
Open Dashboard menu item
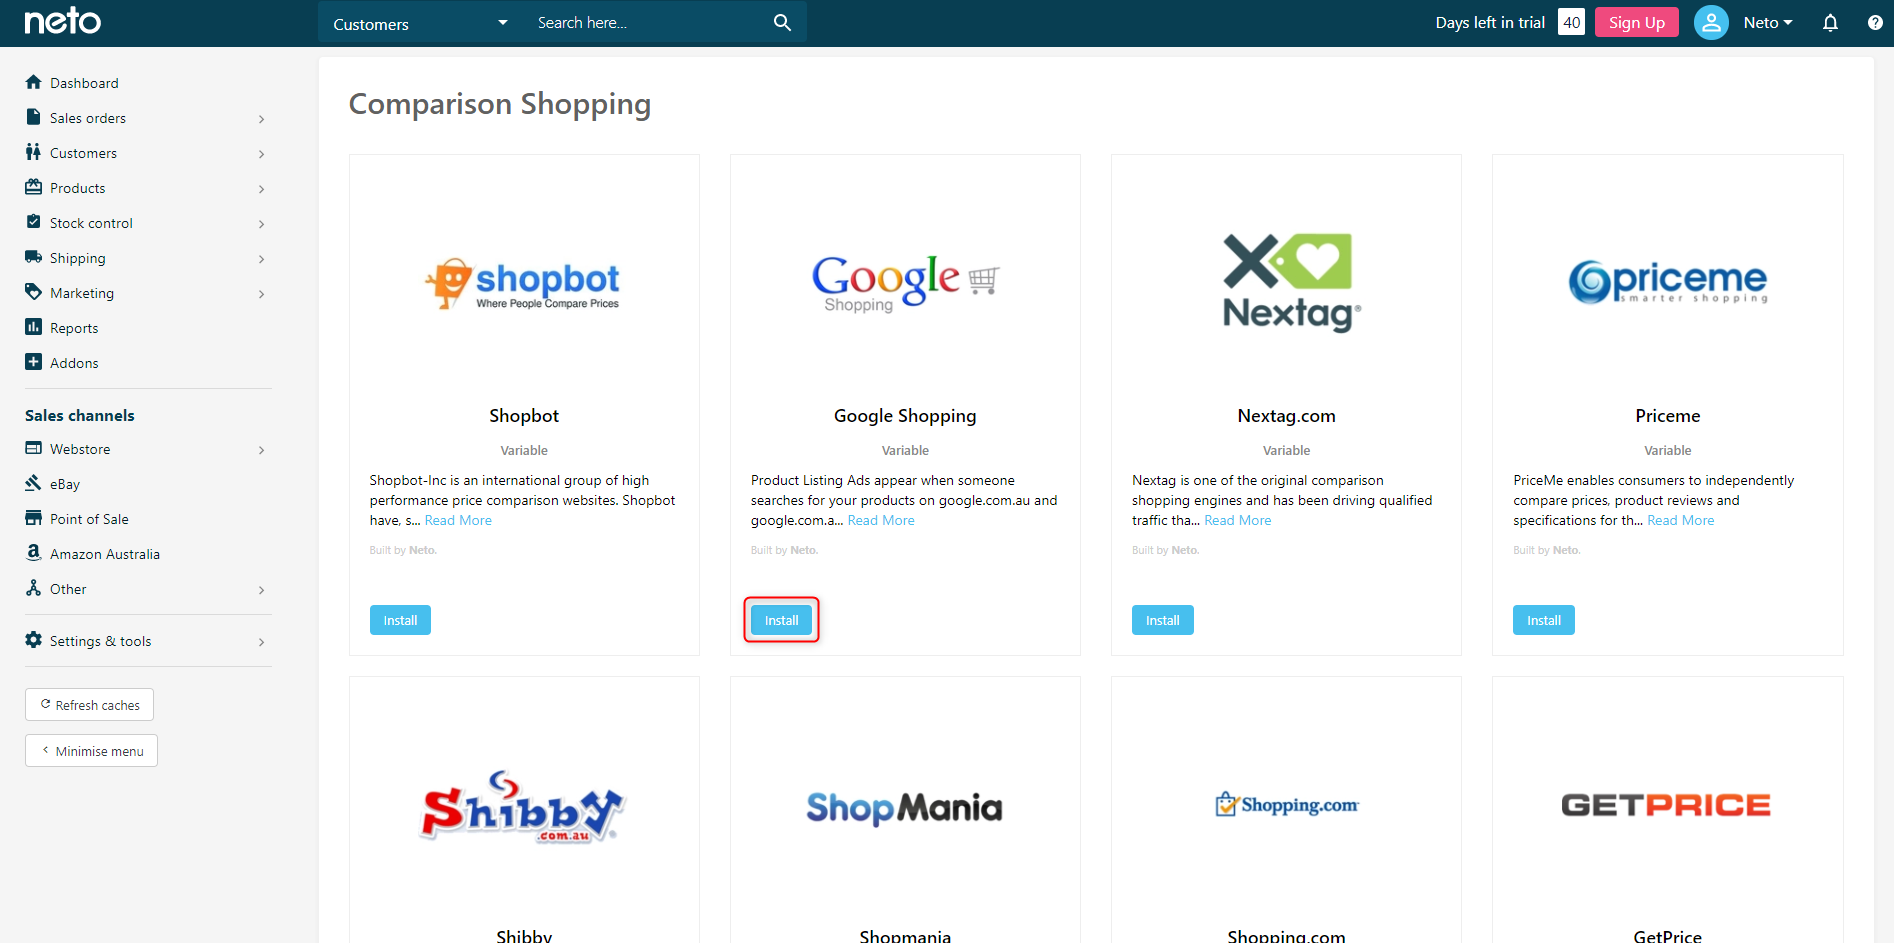click(84, 83)
